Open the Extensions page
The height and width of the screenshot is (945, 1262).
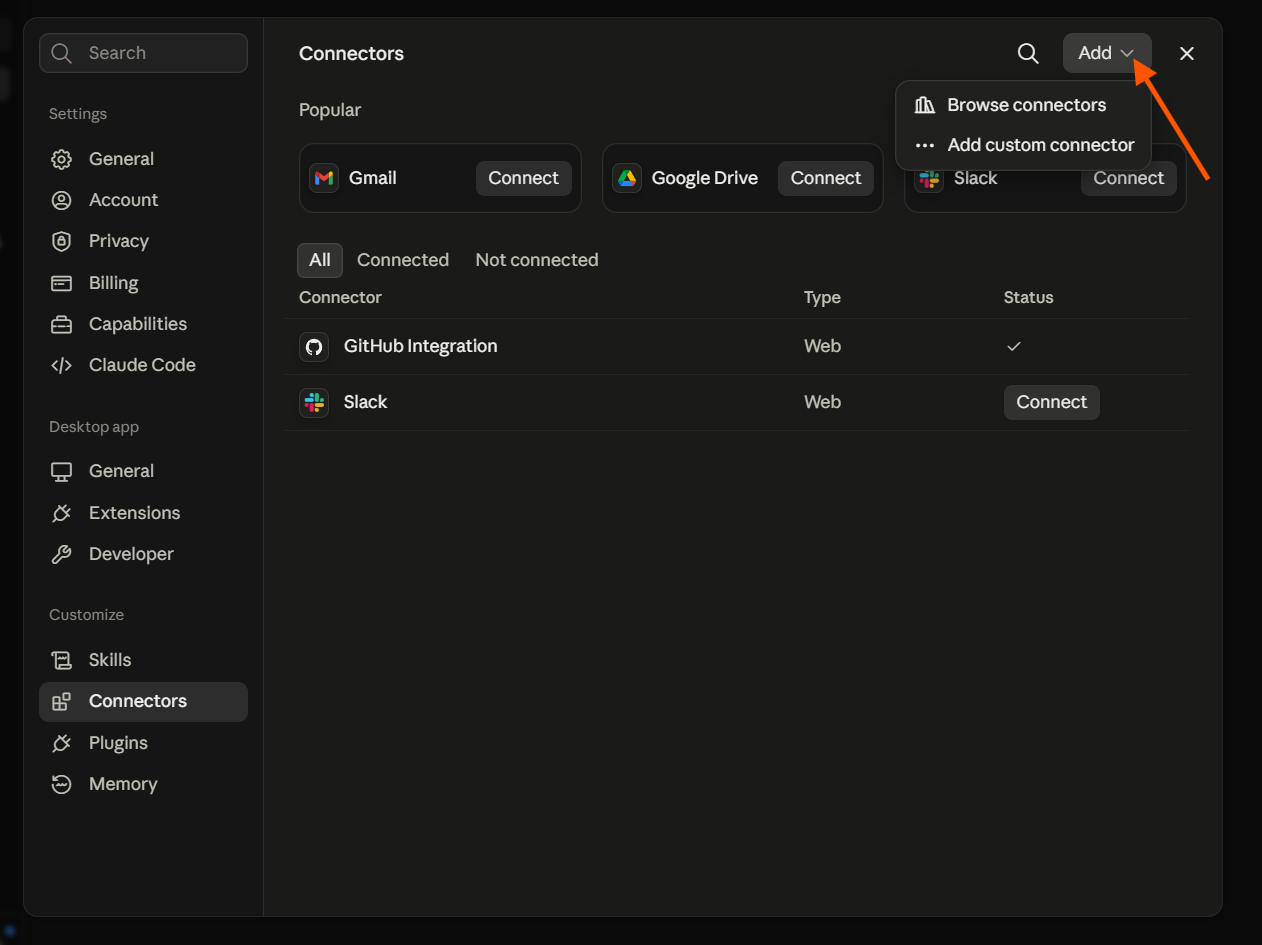[x=143, y=513]
